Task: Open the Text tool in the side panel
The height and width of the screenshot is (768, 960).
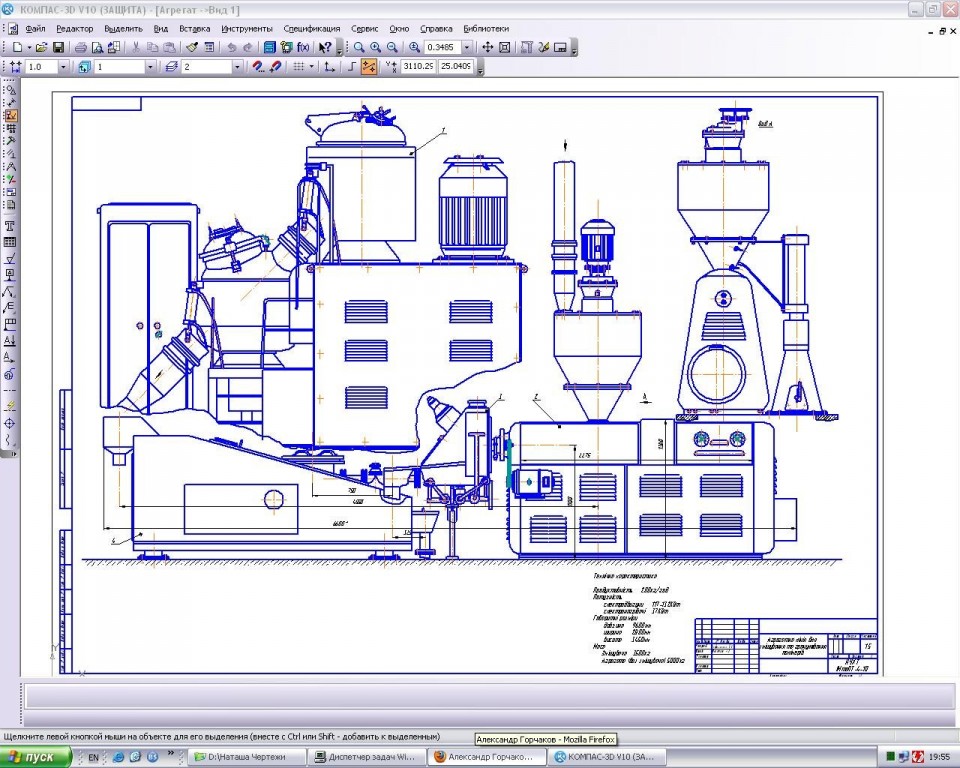Action: pyautogui.click(x=10, y=226)
